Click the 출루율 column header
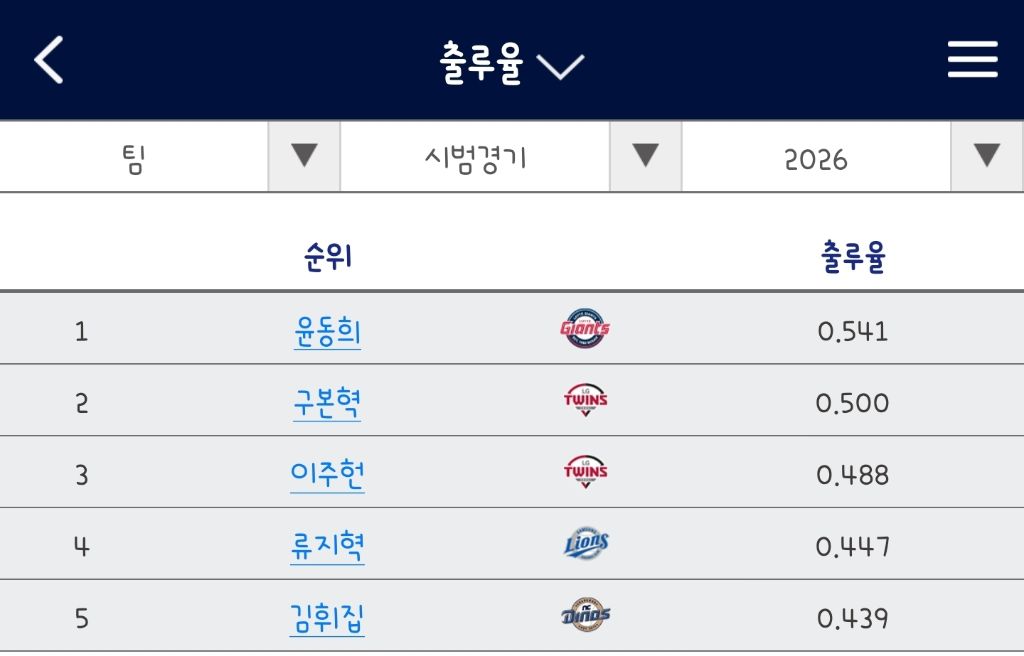The image size is (1024, 656). (x=853, y=256)
